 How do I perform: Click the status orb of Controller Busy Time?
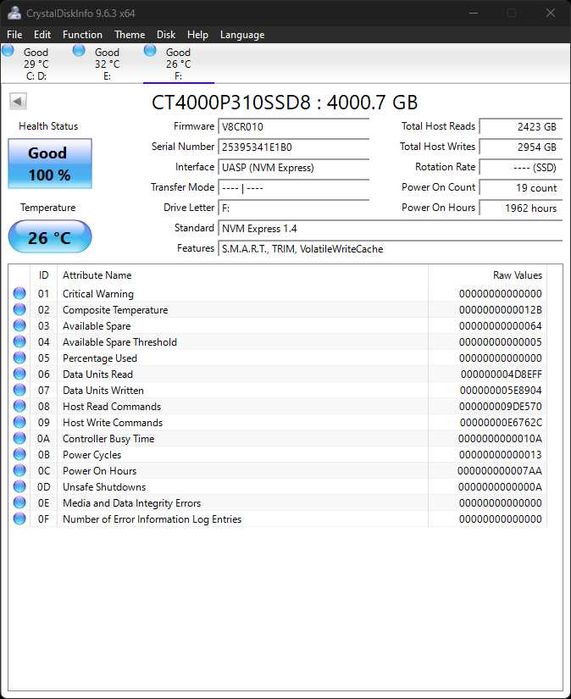(20, 438)
